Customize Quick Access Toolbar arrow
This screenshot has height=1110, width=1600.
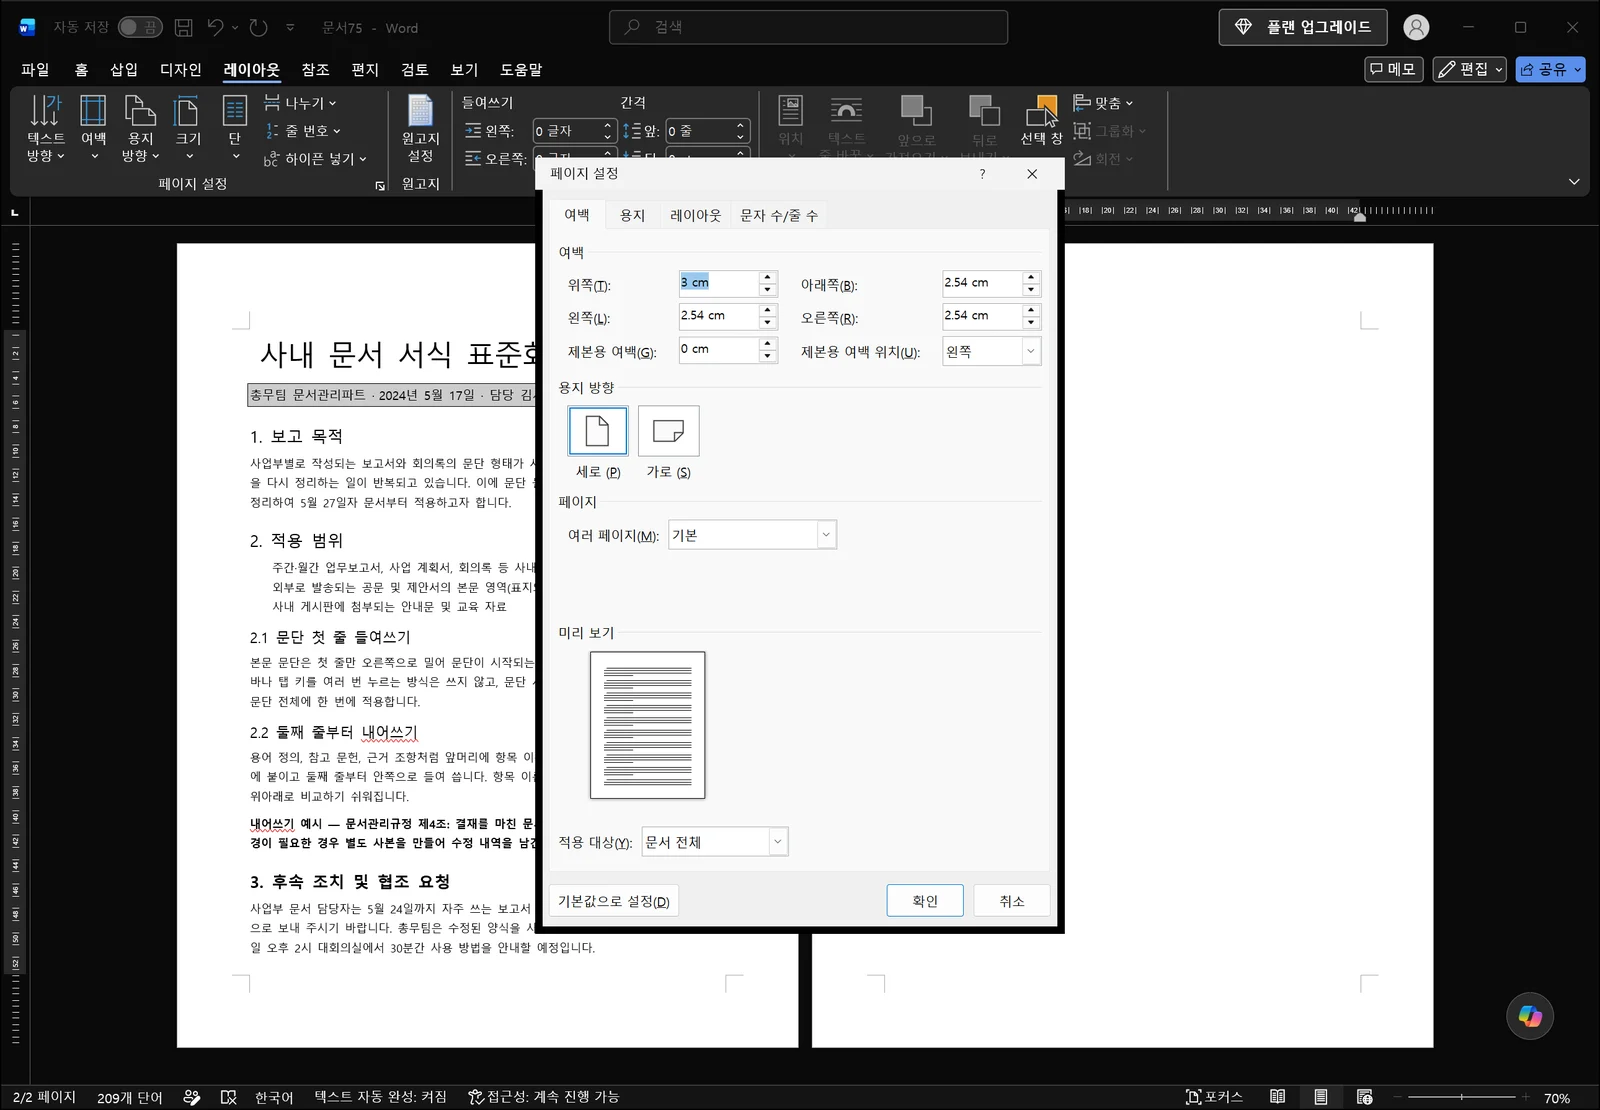pyautogui.click(x=290, y=28)
